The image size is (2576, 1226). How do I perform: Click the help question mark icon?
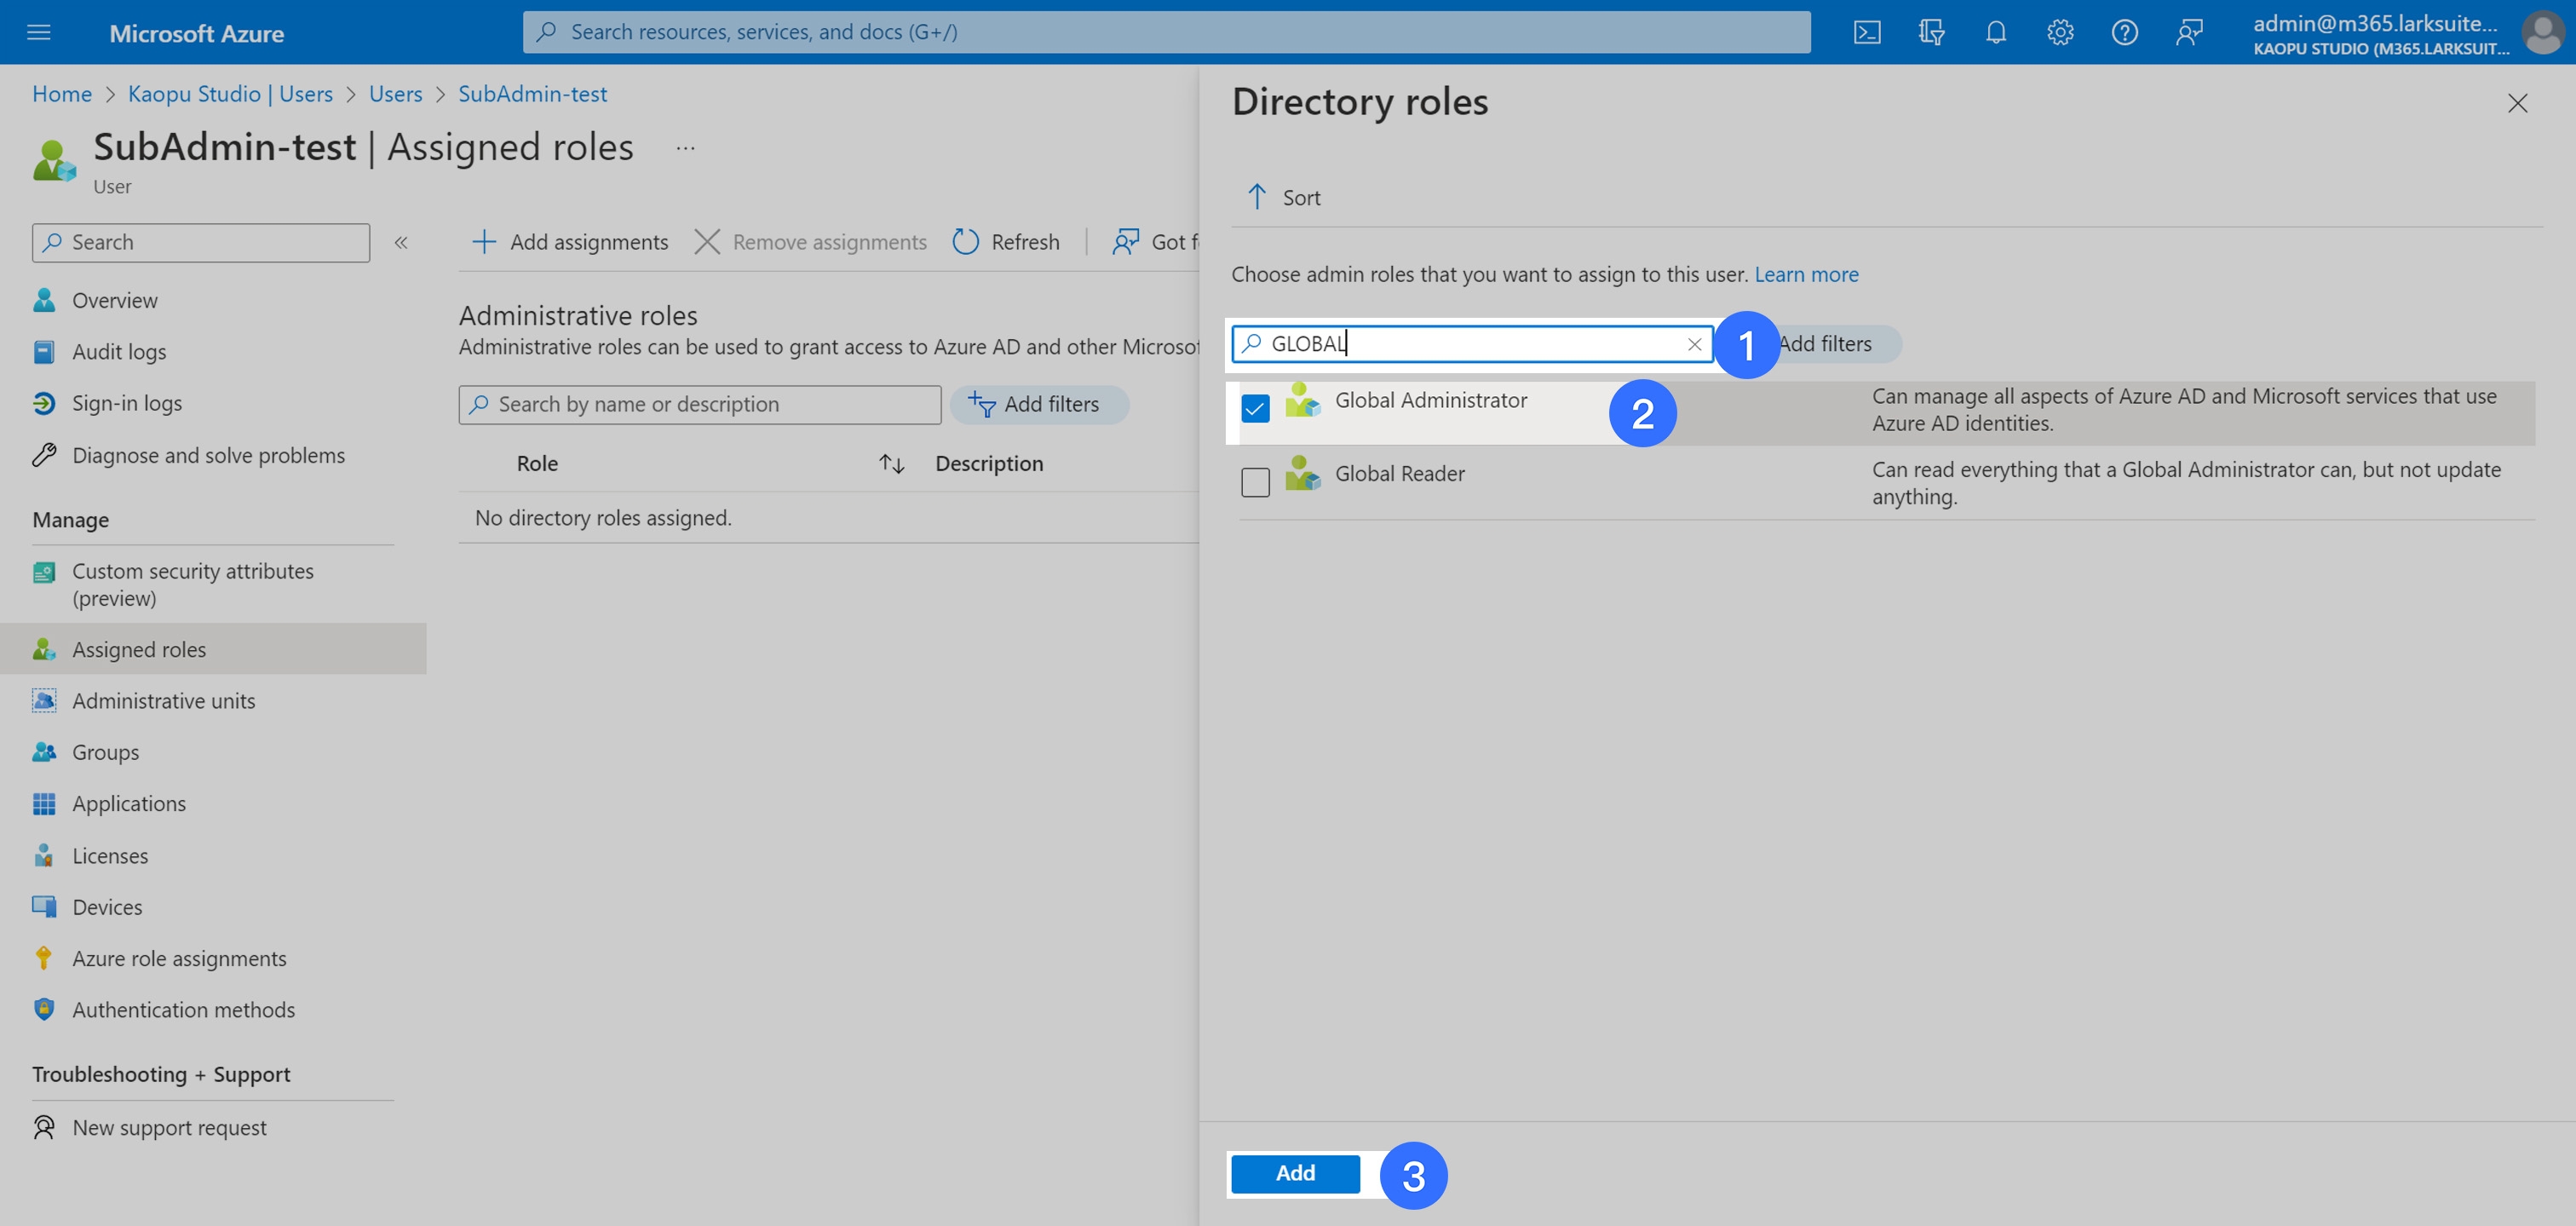tap(2124, 32)
